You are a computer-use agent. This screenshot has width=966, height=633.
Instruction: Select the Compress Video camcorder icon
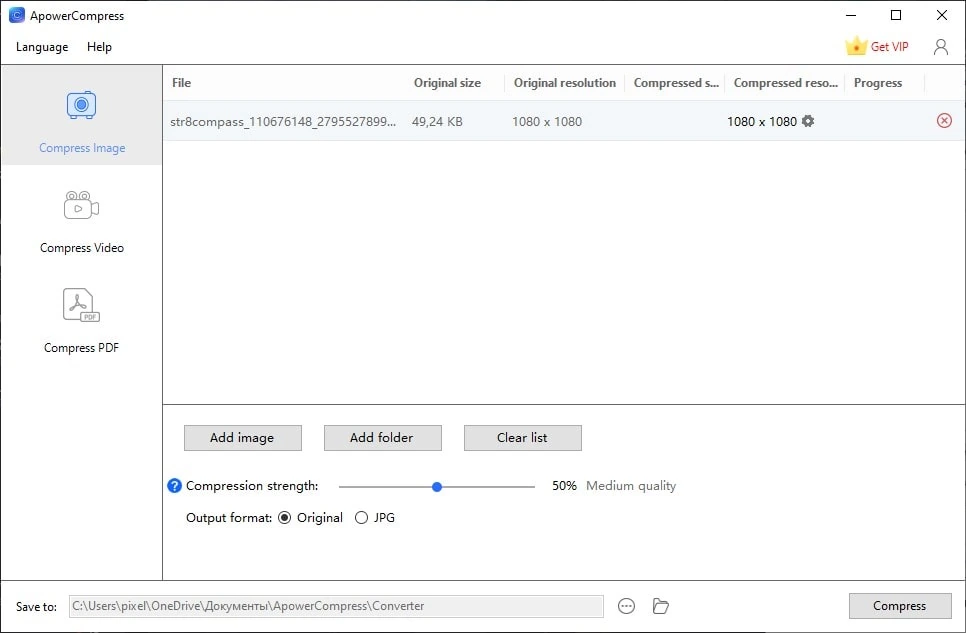pyautogui.click(x=81, y=205)
